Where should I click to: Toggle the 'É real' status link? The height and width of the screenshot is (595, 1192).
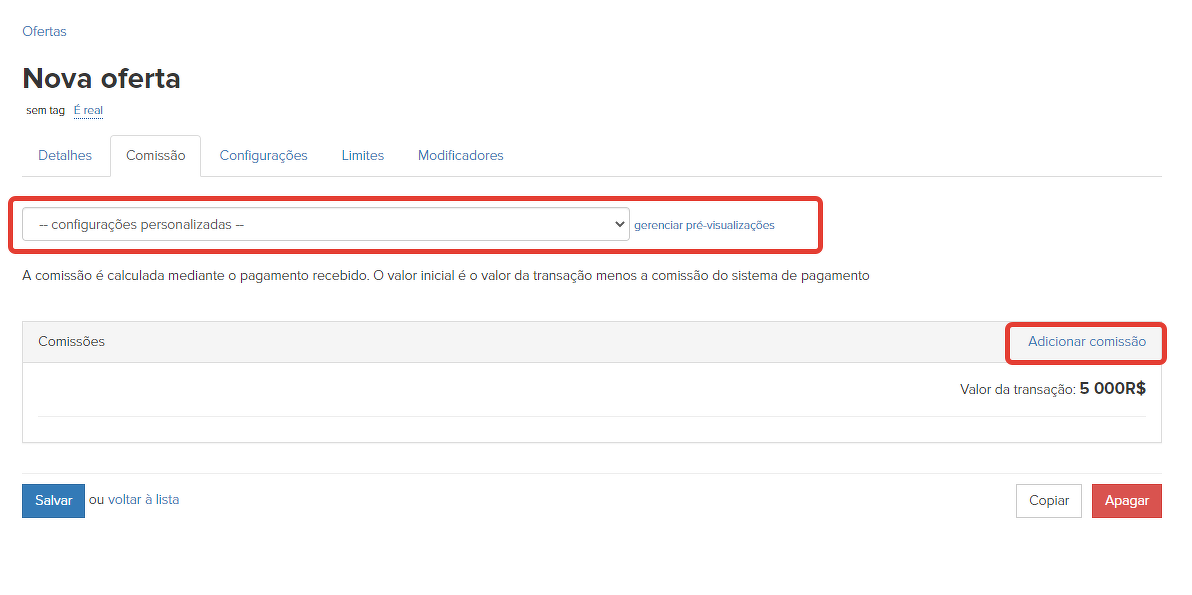(88, 110)
